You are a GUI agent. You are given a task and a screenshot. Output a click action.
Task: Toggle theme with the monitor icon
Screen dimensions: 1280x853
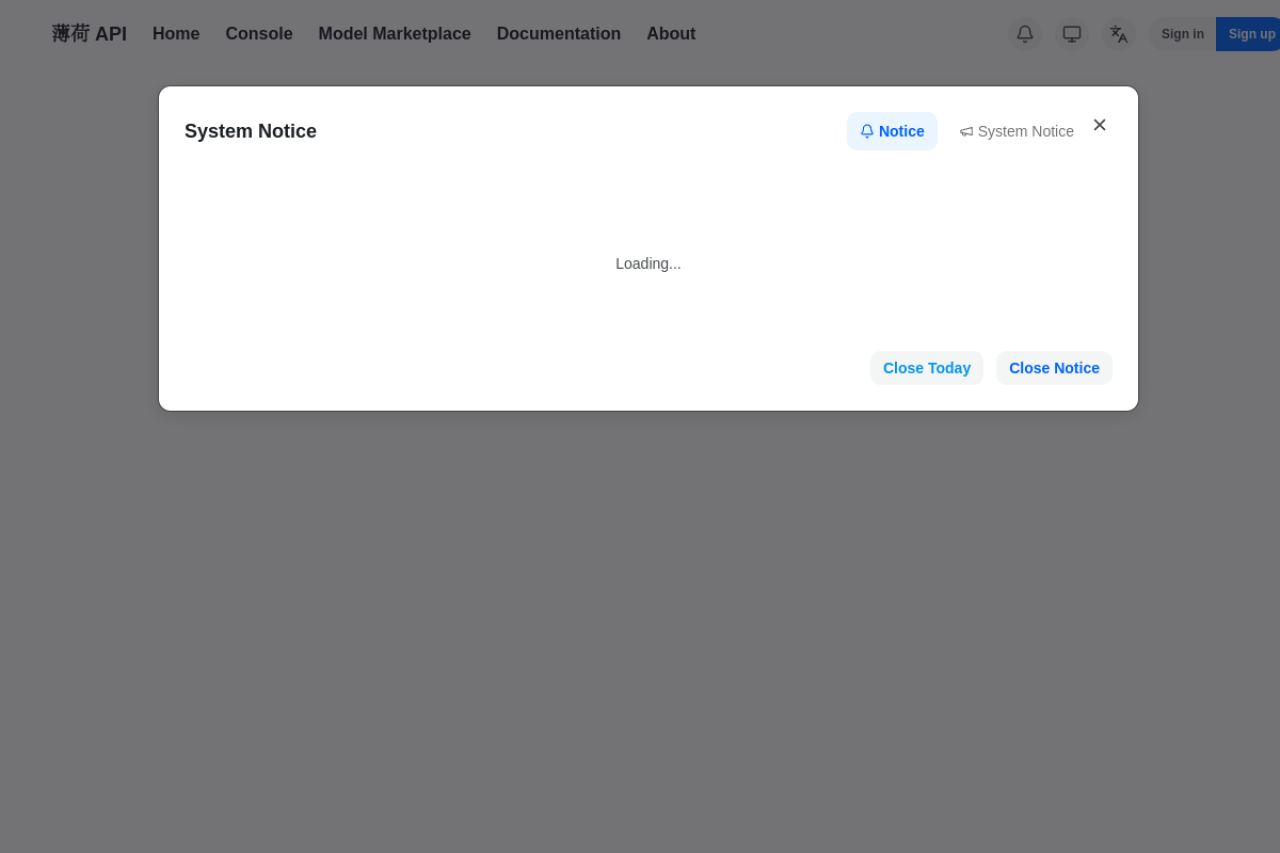tap(1072, 34)
